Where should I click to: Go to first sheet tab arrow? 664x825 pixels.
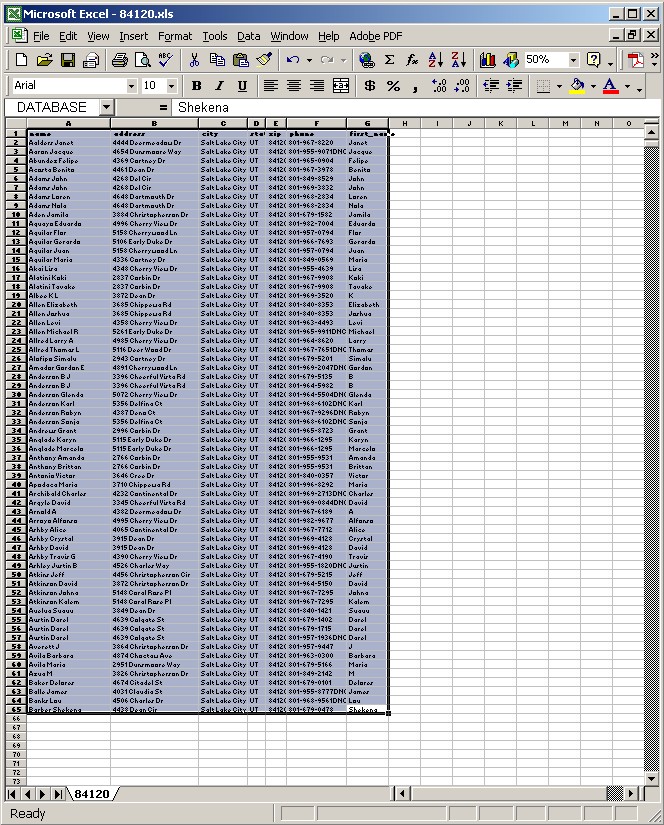click(13, 793)
